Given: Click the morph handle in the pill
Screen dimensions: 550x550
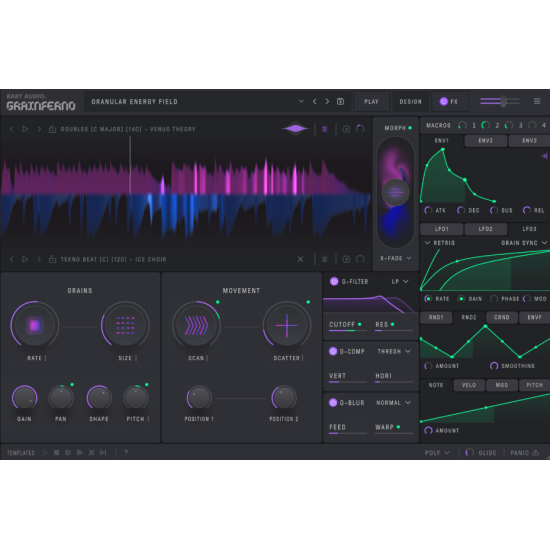Looking at the screenshot, I should coord(395,192).
